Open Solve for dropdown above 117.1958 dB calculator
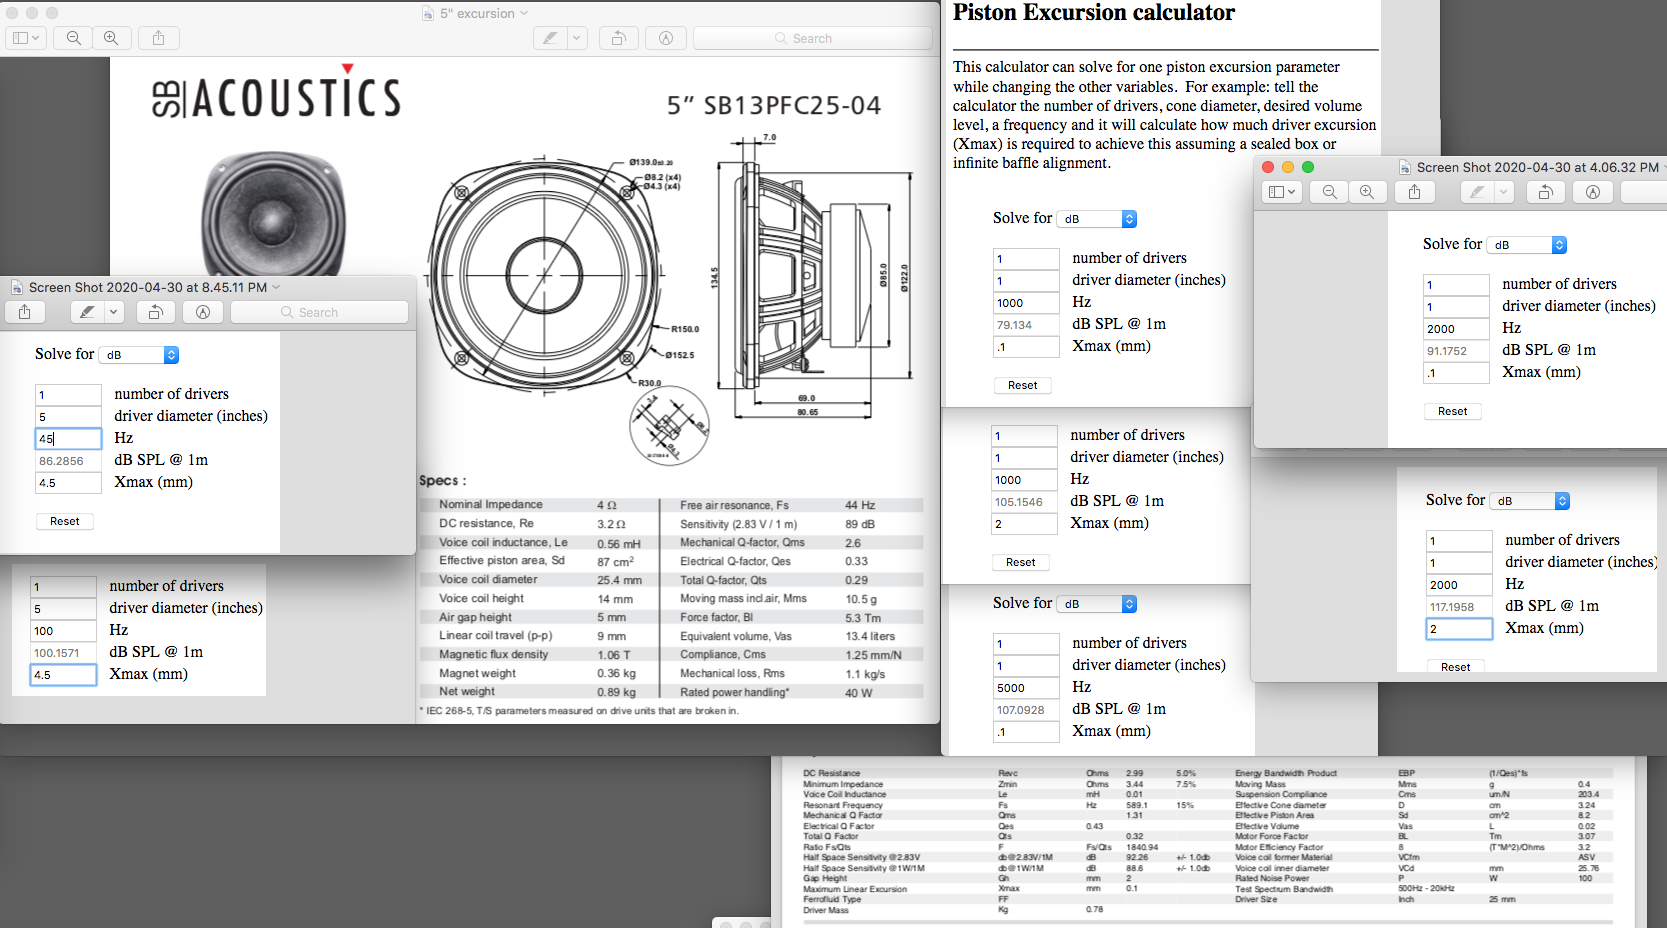Image resolution: width=1667 pixels, height=928 pixels. 1530,501
